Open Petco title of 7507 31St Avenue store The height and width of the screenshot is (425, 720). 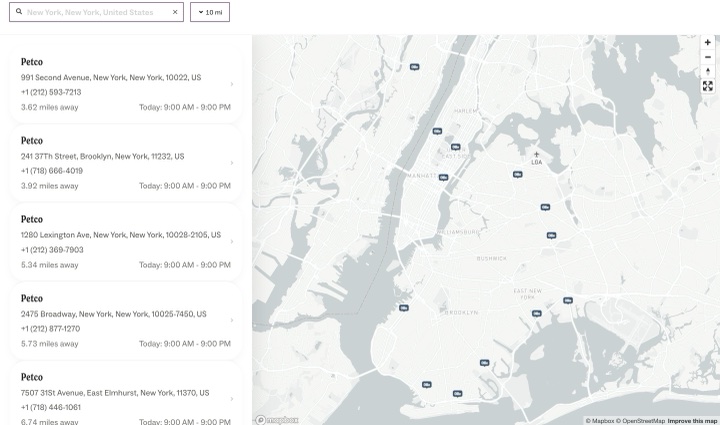(32, 377)
